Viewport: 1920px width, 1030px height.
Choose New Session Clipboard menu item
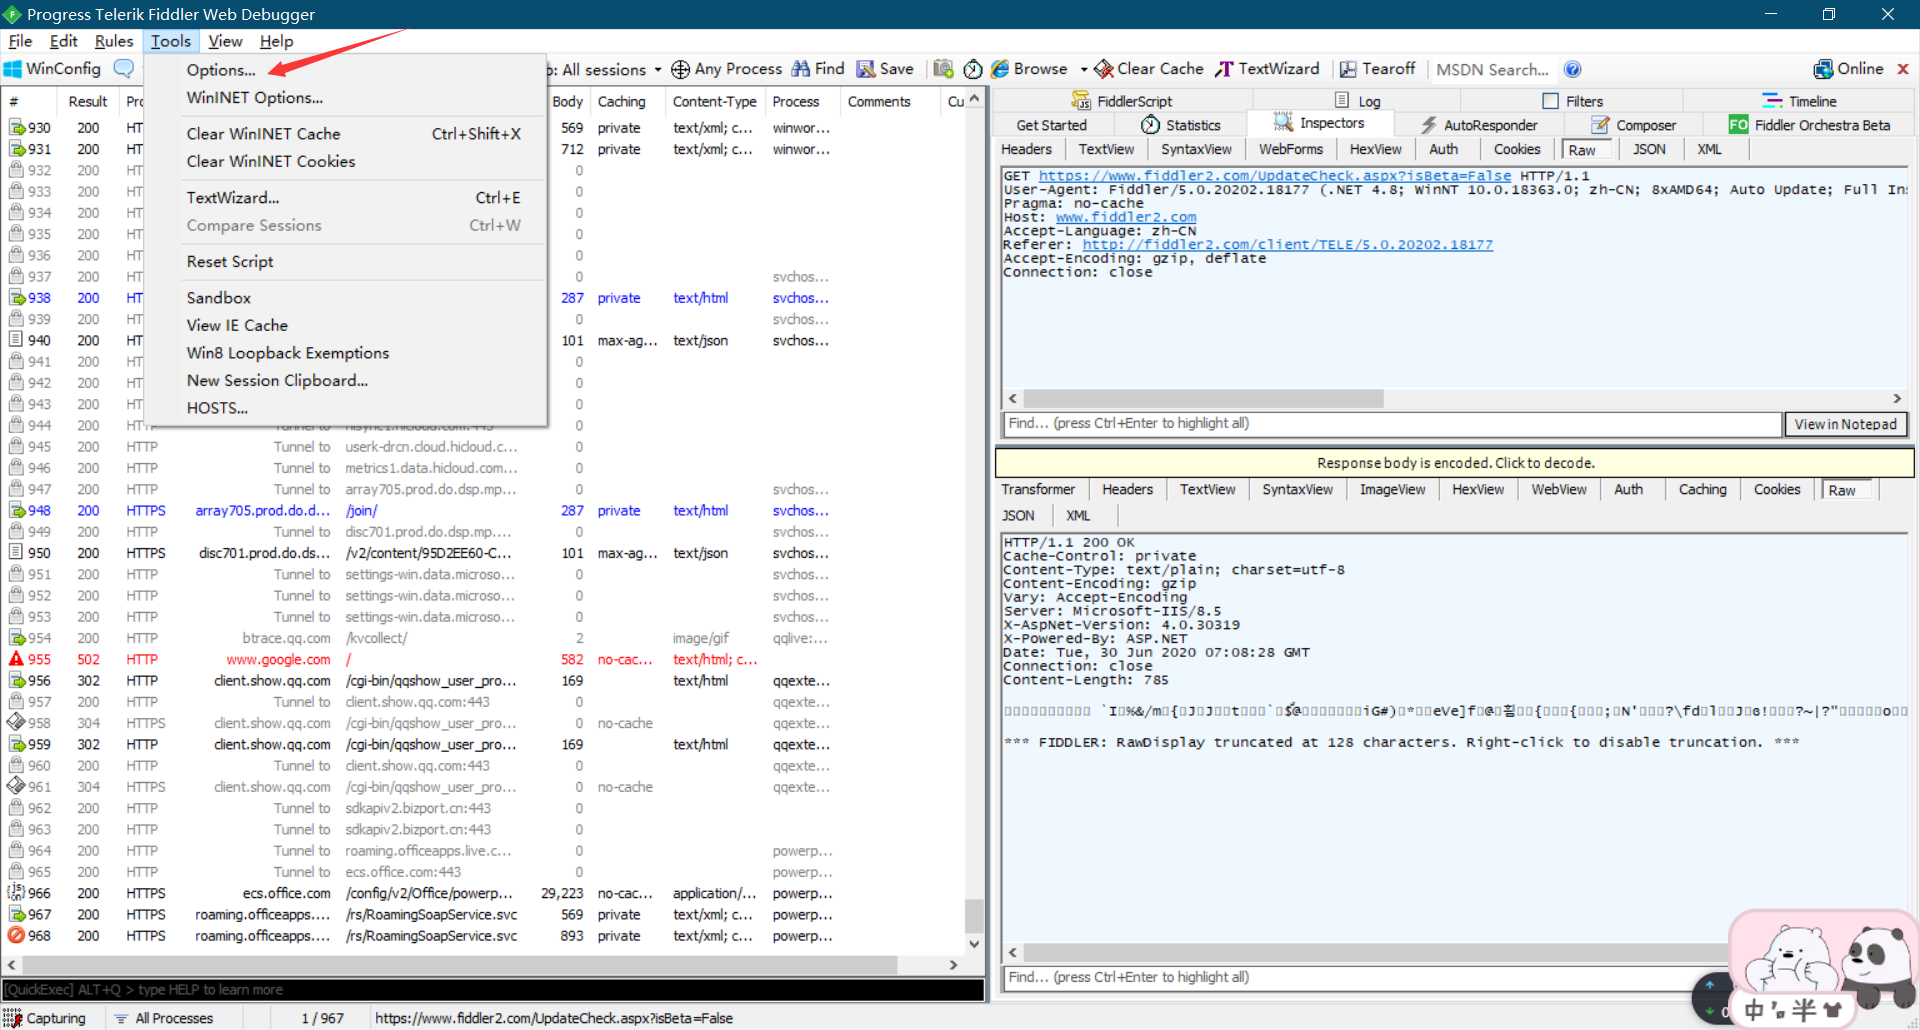[x=277, y=381]
